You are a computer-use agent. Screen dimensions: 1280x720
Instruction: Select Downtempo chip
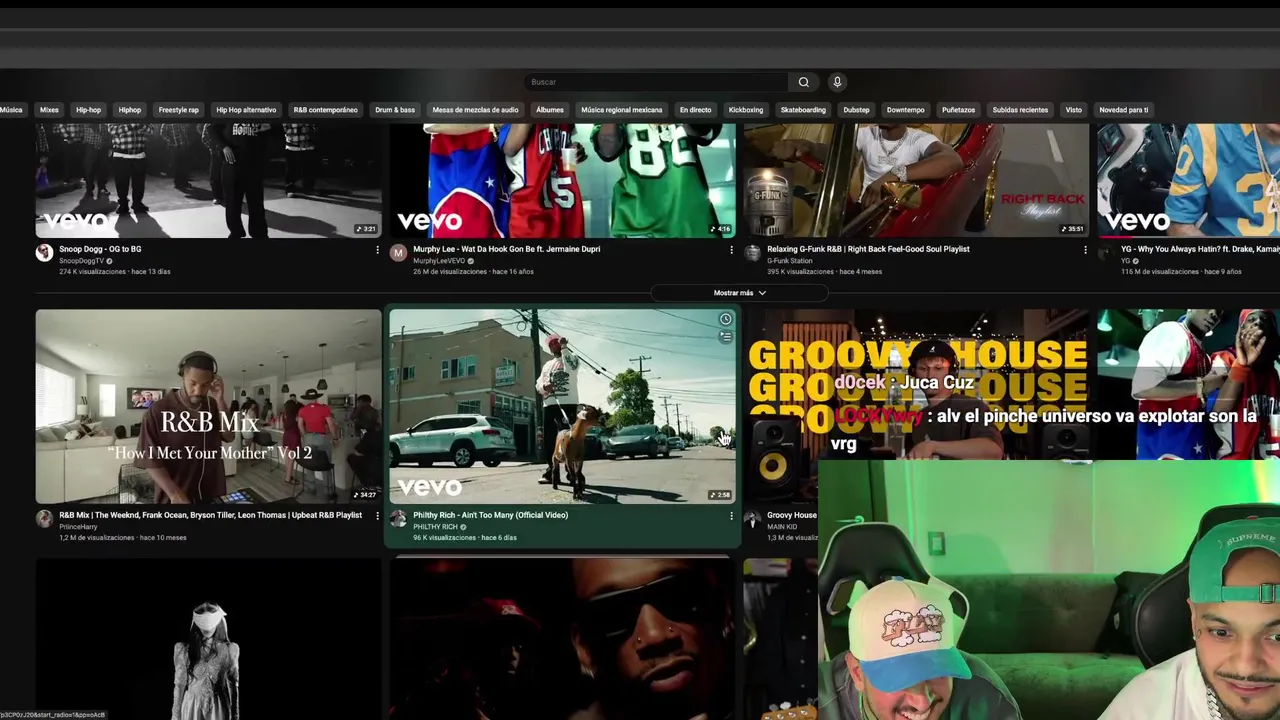[905, 110]
